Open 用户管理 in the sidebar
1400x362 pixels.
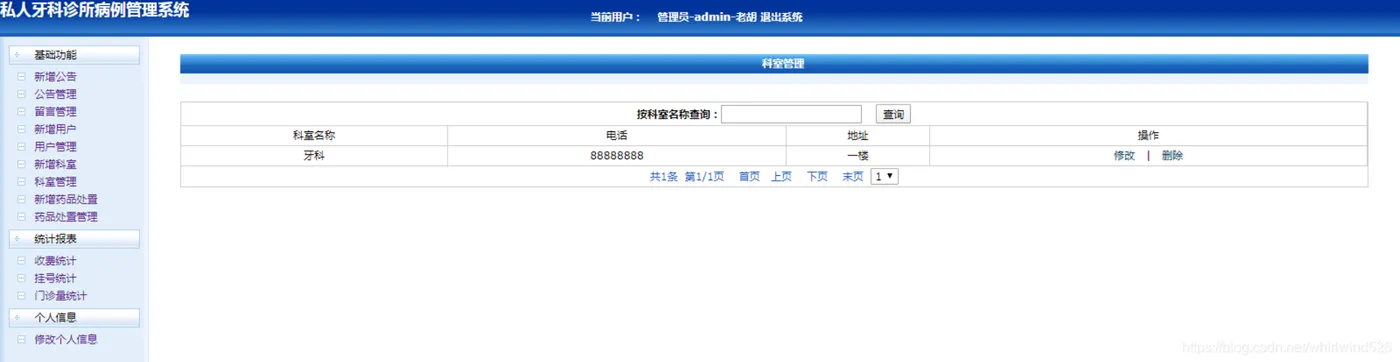[x=55, y=147]
